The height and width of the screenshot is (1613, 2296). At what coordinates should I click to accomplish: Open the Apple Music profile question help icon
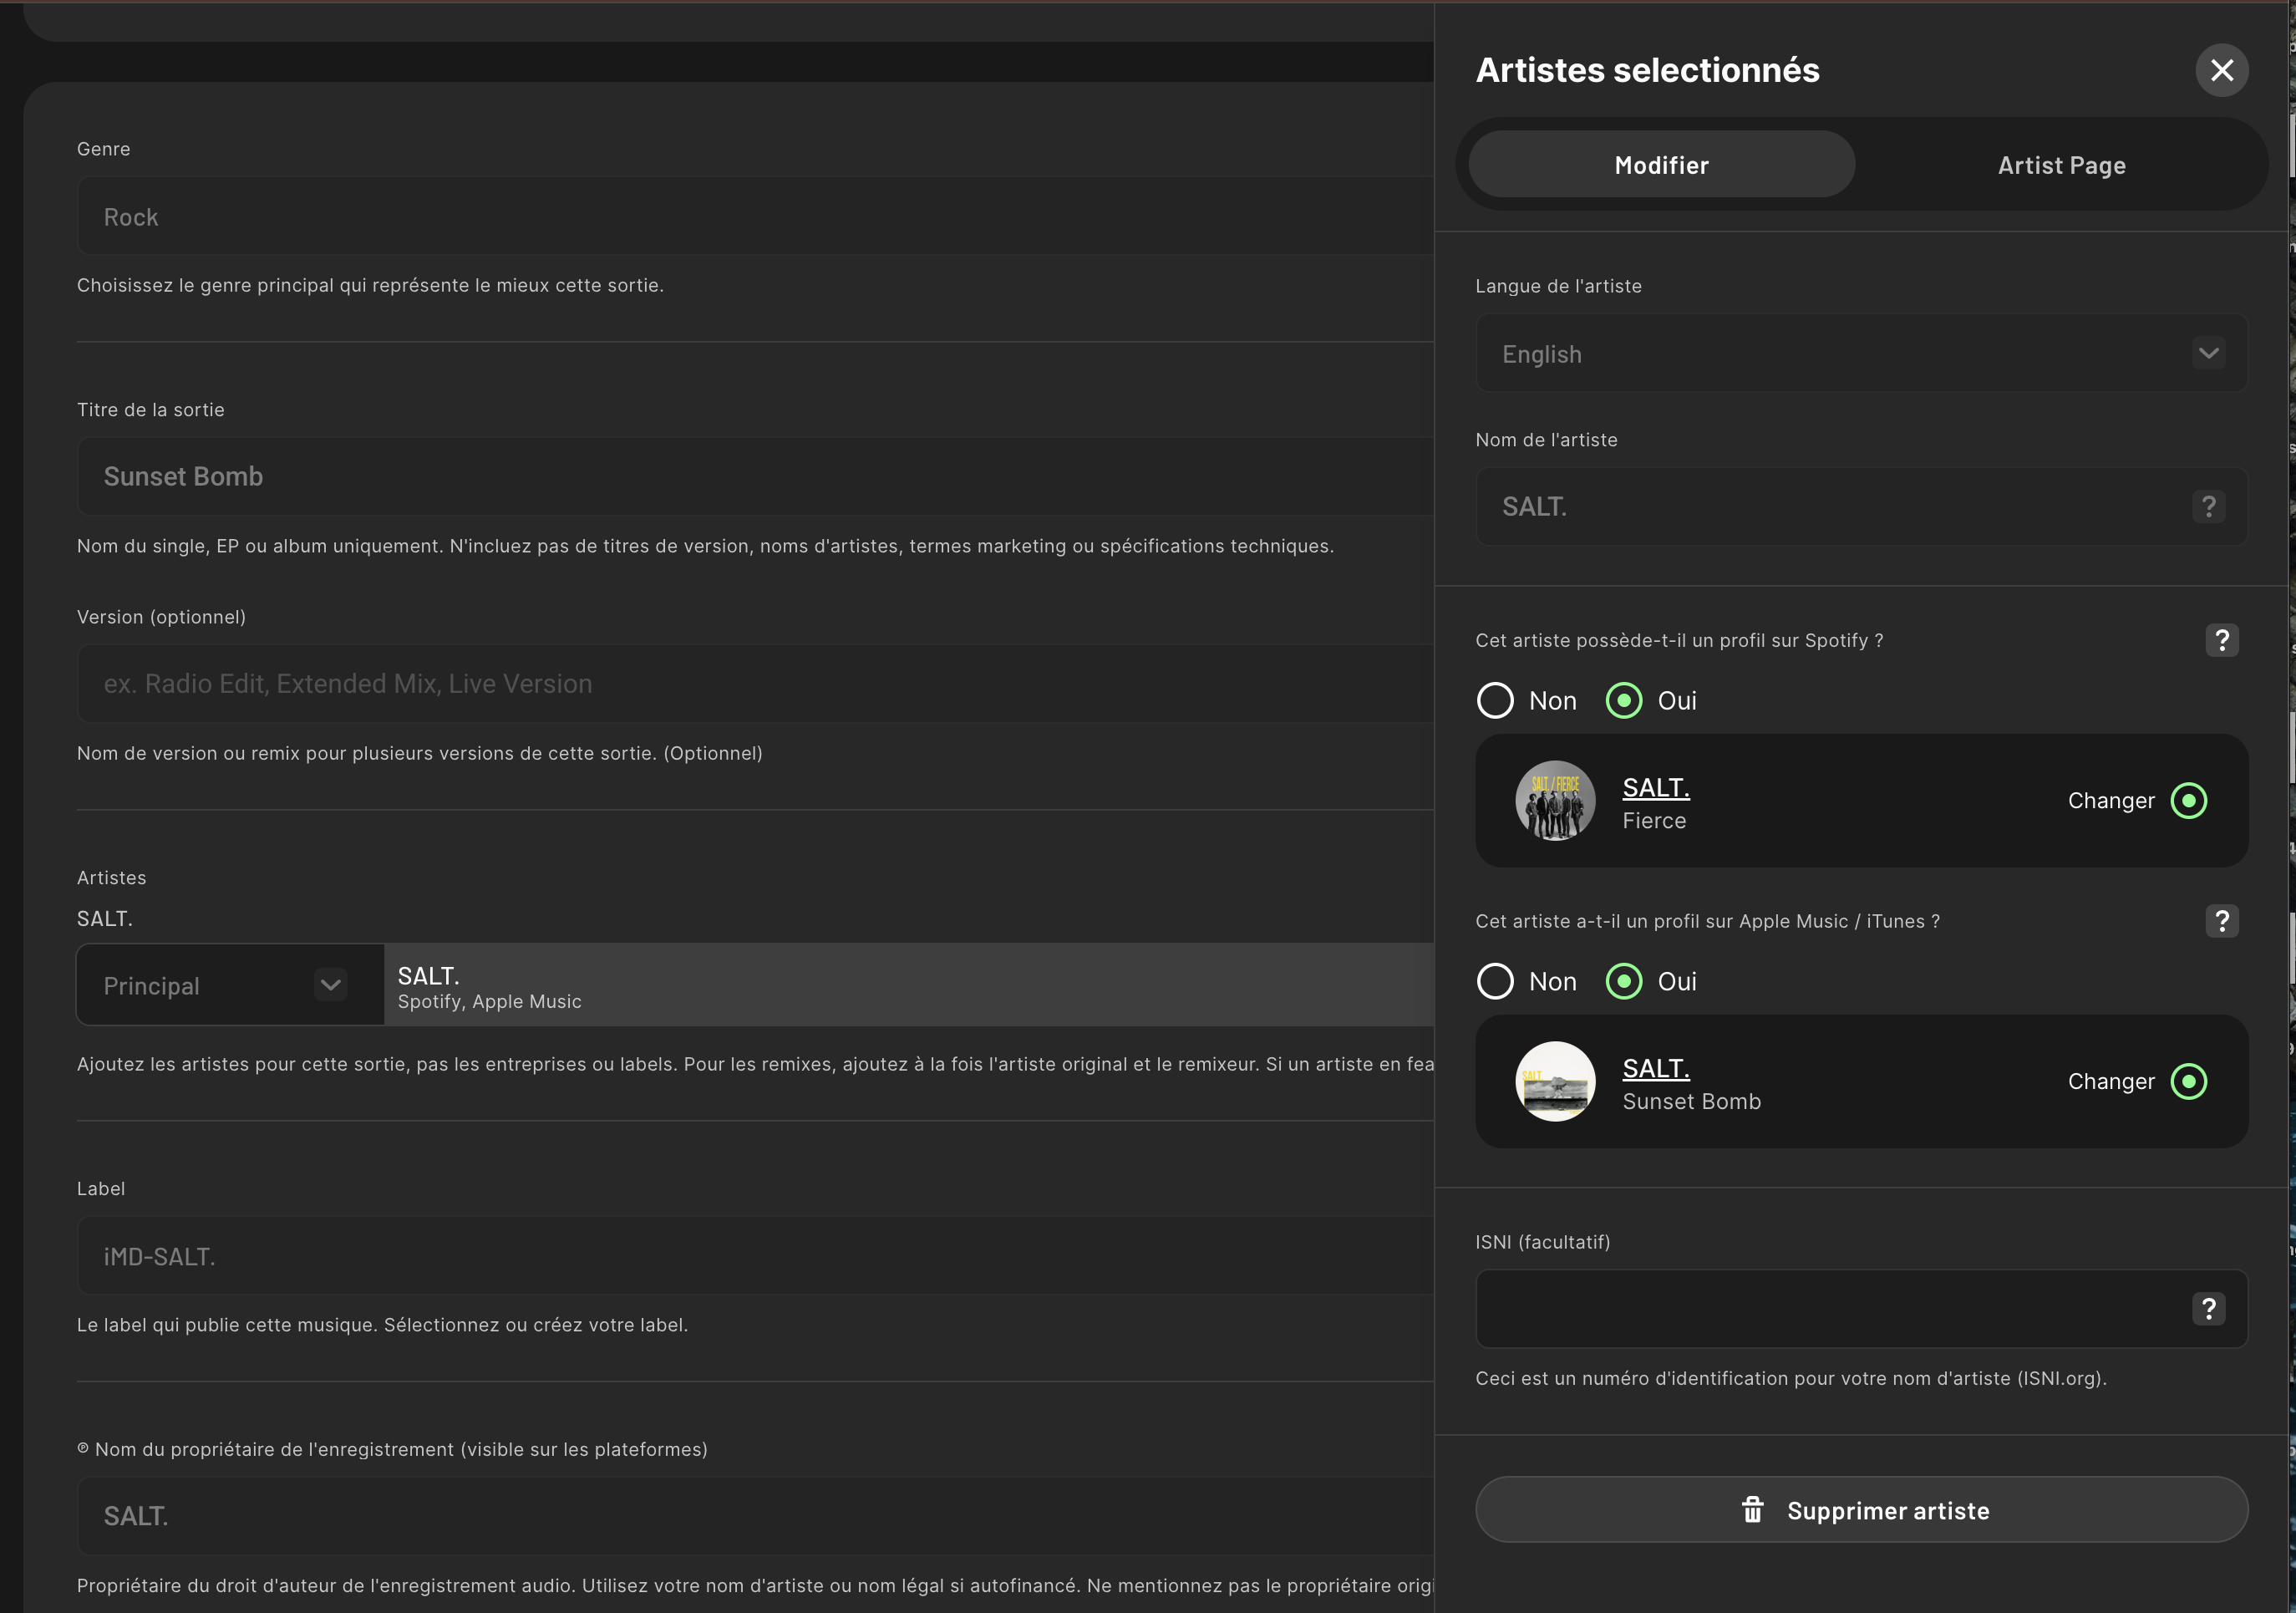pos(2221,921)
